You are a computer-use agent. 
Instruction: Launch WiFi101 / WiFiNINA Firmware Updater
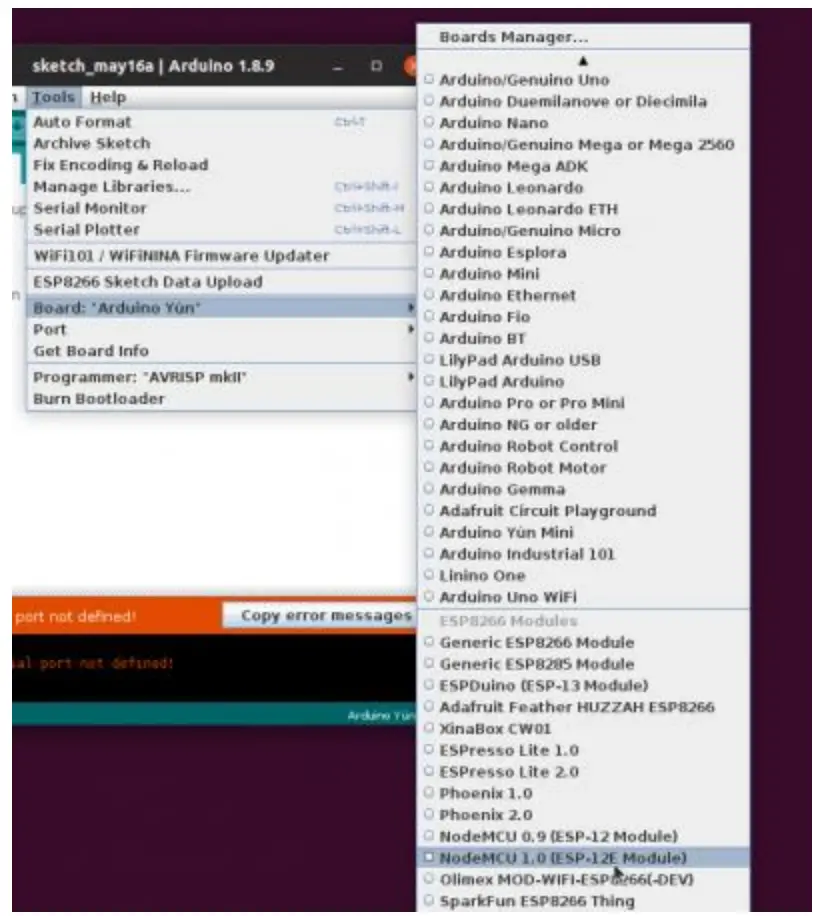(221, 256)
